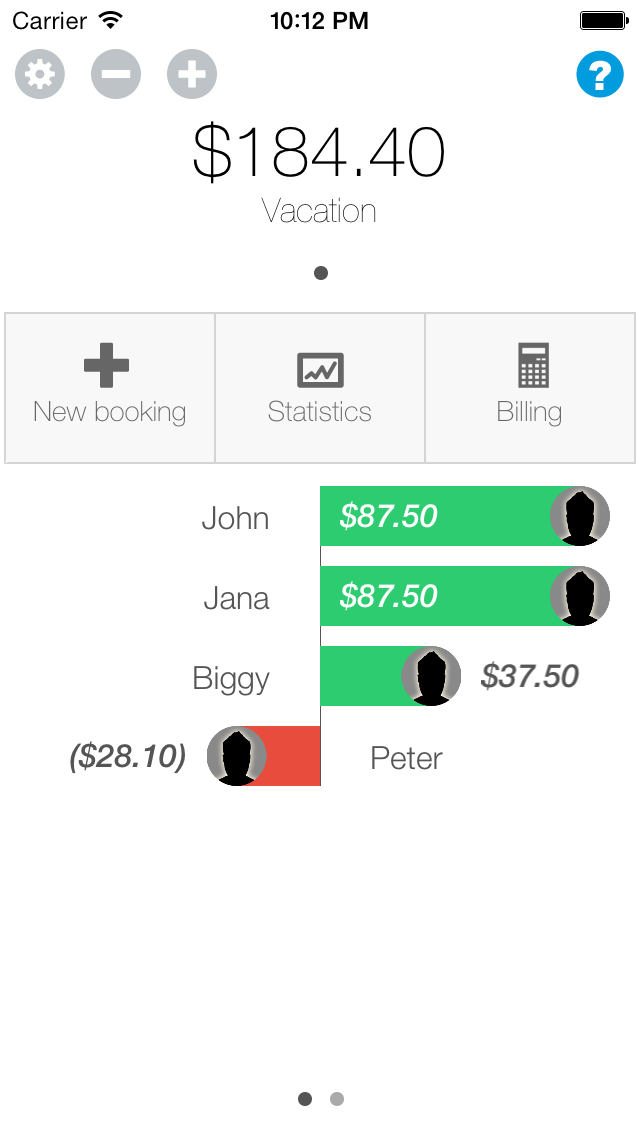Tap Biggy's avatar picture
Image resolution: width=640 pixels, height=1136 pixels.
(x=431, y=676)
